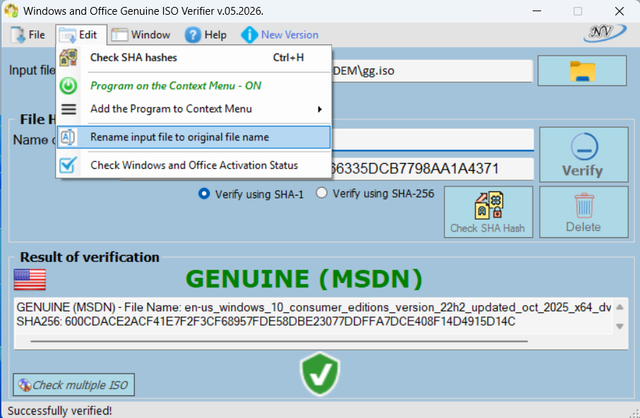Image resolution: width=640 pixels, height=418 pixels.
Task: Click the Verify button
Action: coord(584,154)
